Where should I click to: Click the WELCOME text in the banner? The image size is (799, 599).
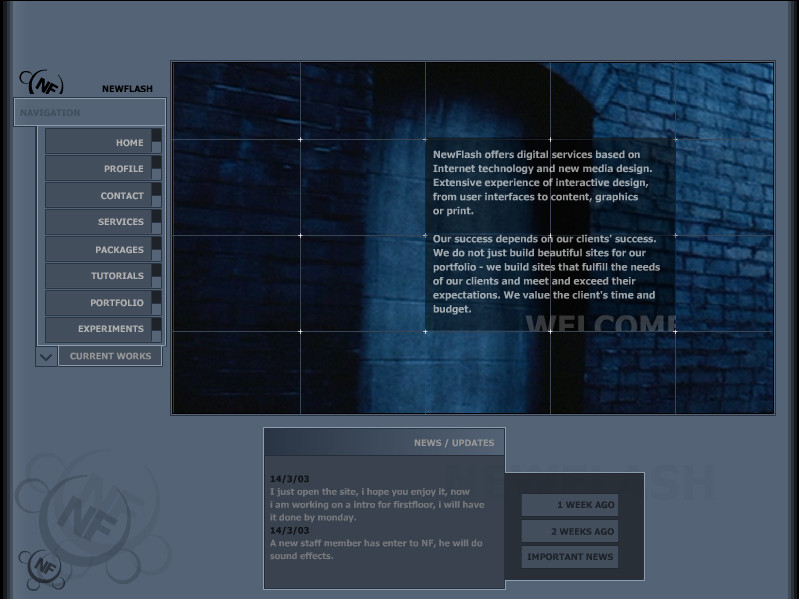(601, 323)
